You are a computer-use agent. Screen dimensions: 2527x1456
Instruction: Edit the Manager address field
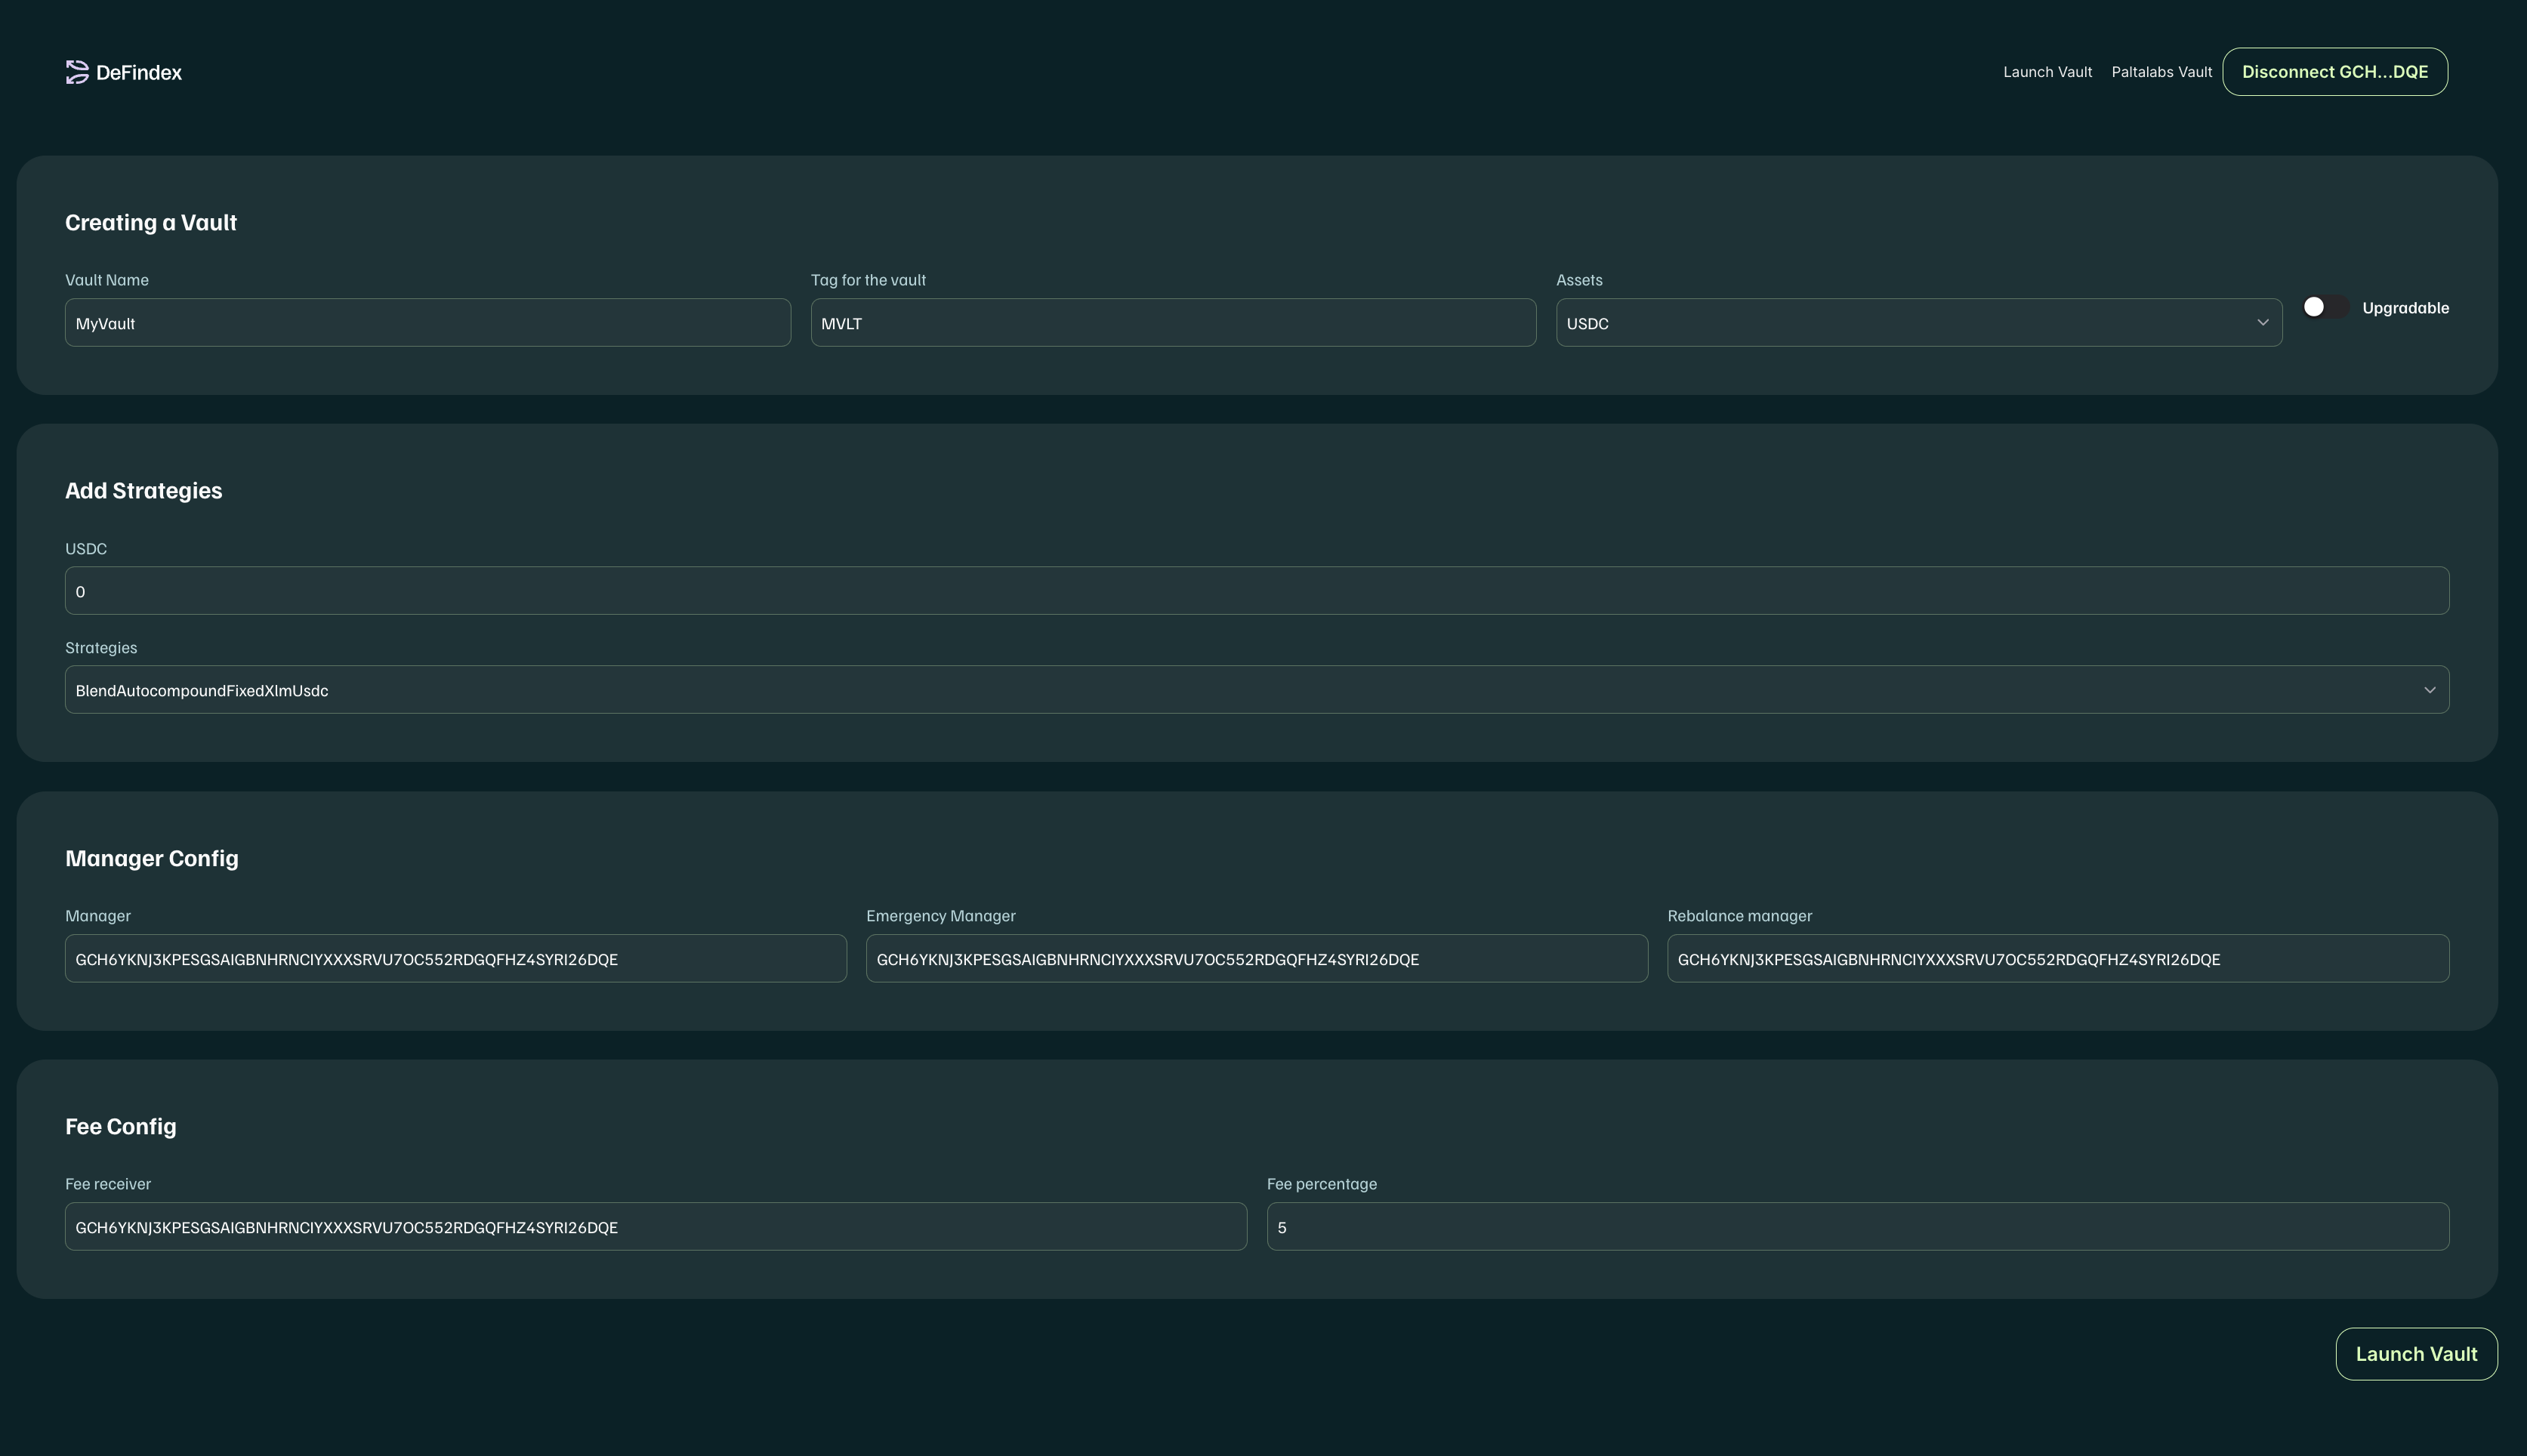coord(455,959)
